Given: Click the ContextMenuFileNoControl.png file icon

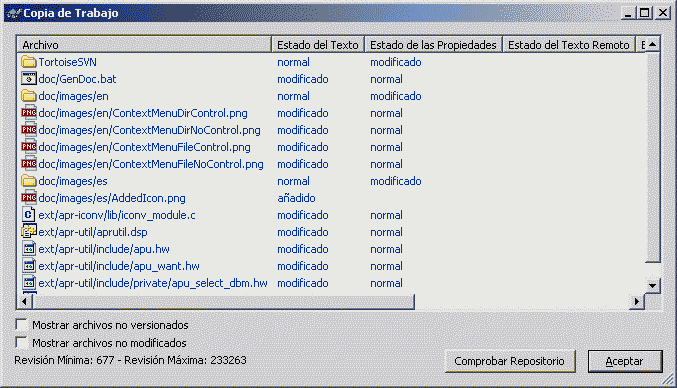Looking at the screenshot, I should click(28, 164).
